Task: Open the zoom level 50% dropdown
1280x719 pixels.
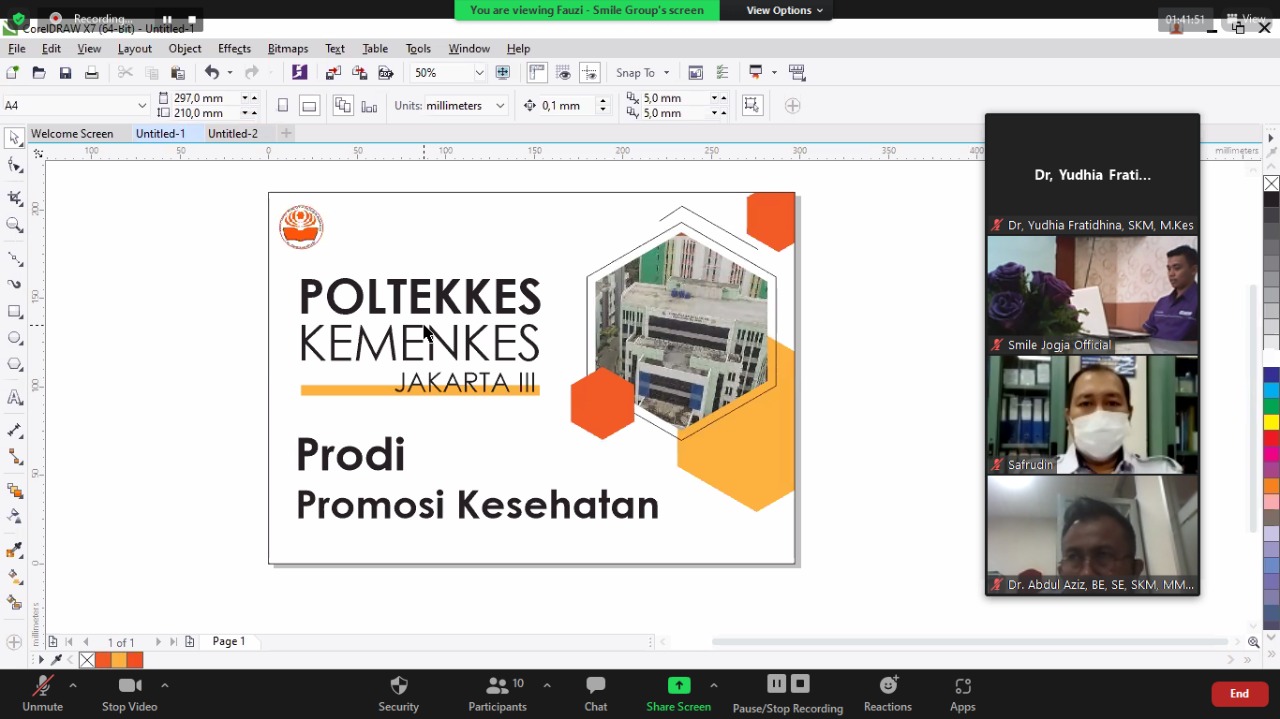Action: [479, 73]
